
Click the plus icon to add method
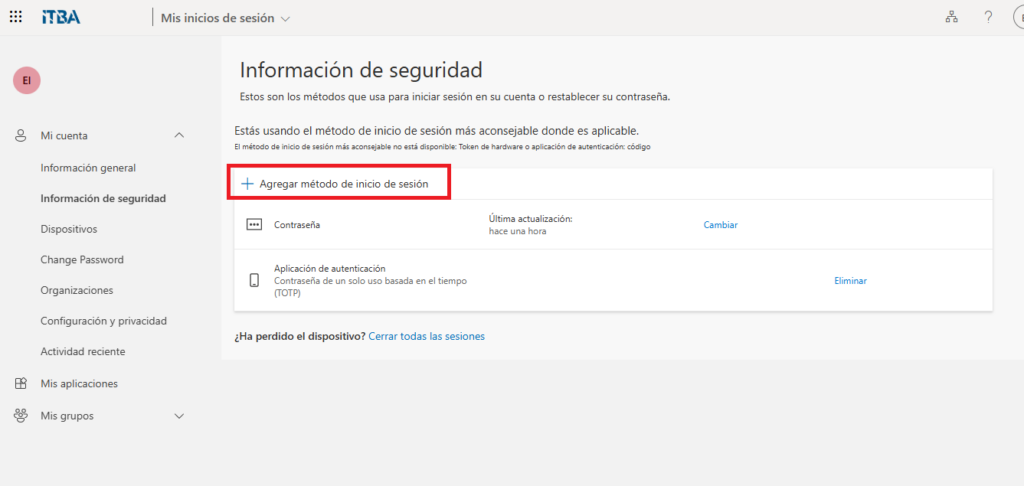click(247, 184)
